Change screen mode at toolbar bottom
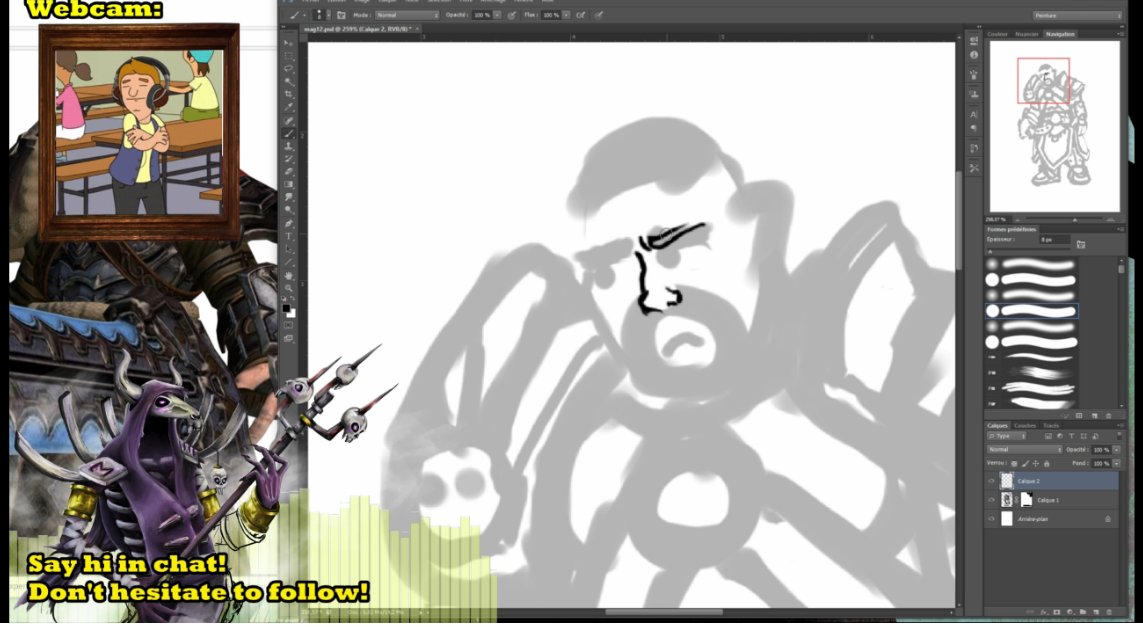The height and width of the screenshot is (627, 1143). click(288, 338)
